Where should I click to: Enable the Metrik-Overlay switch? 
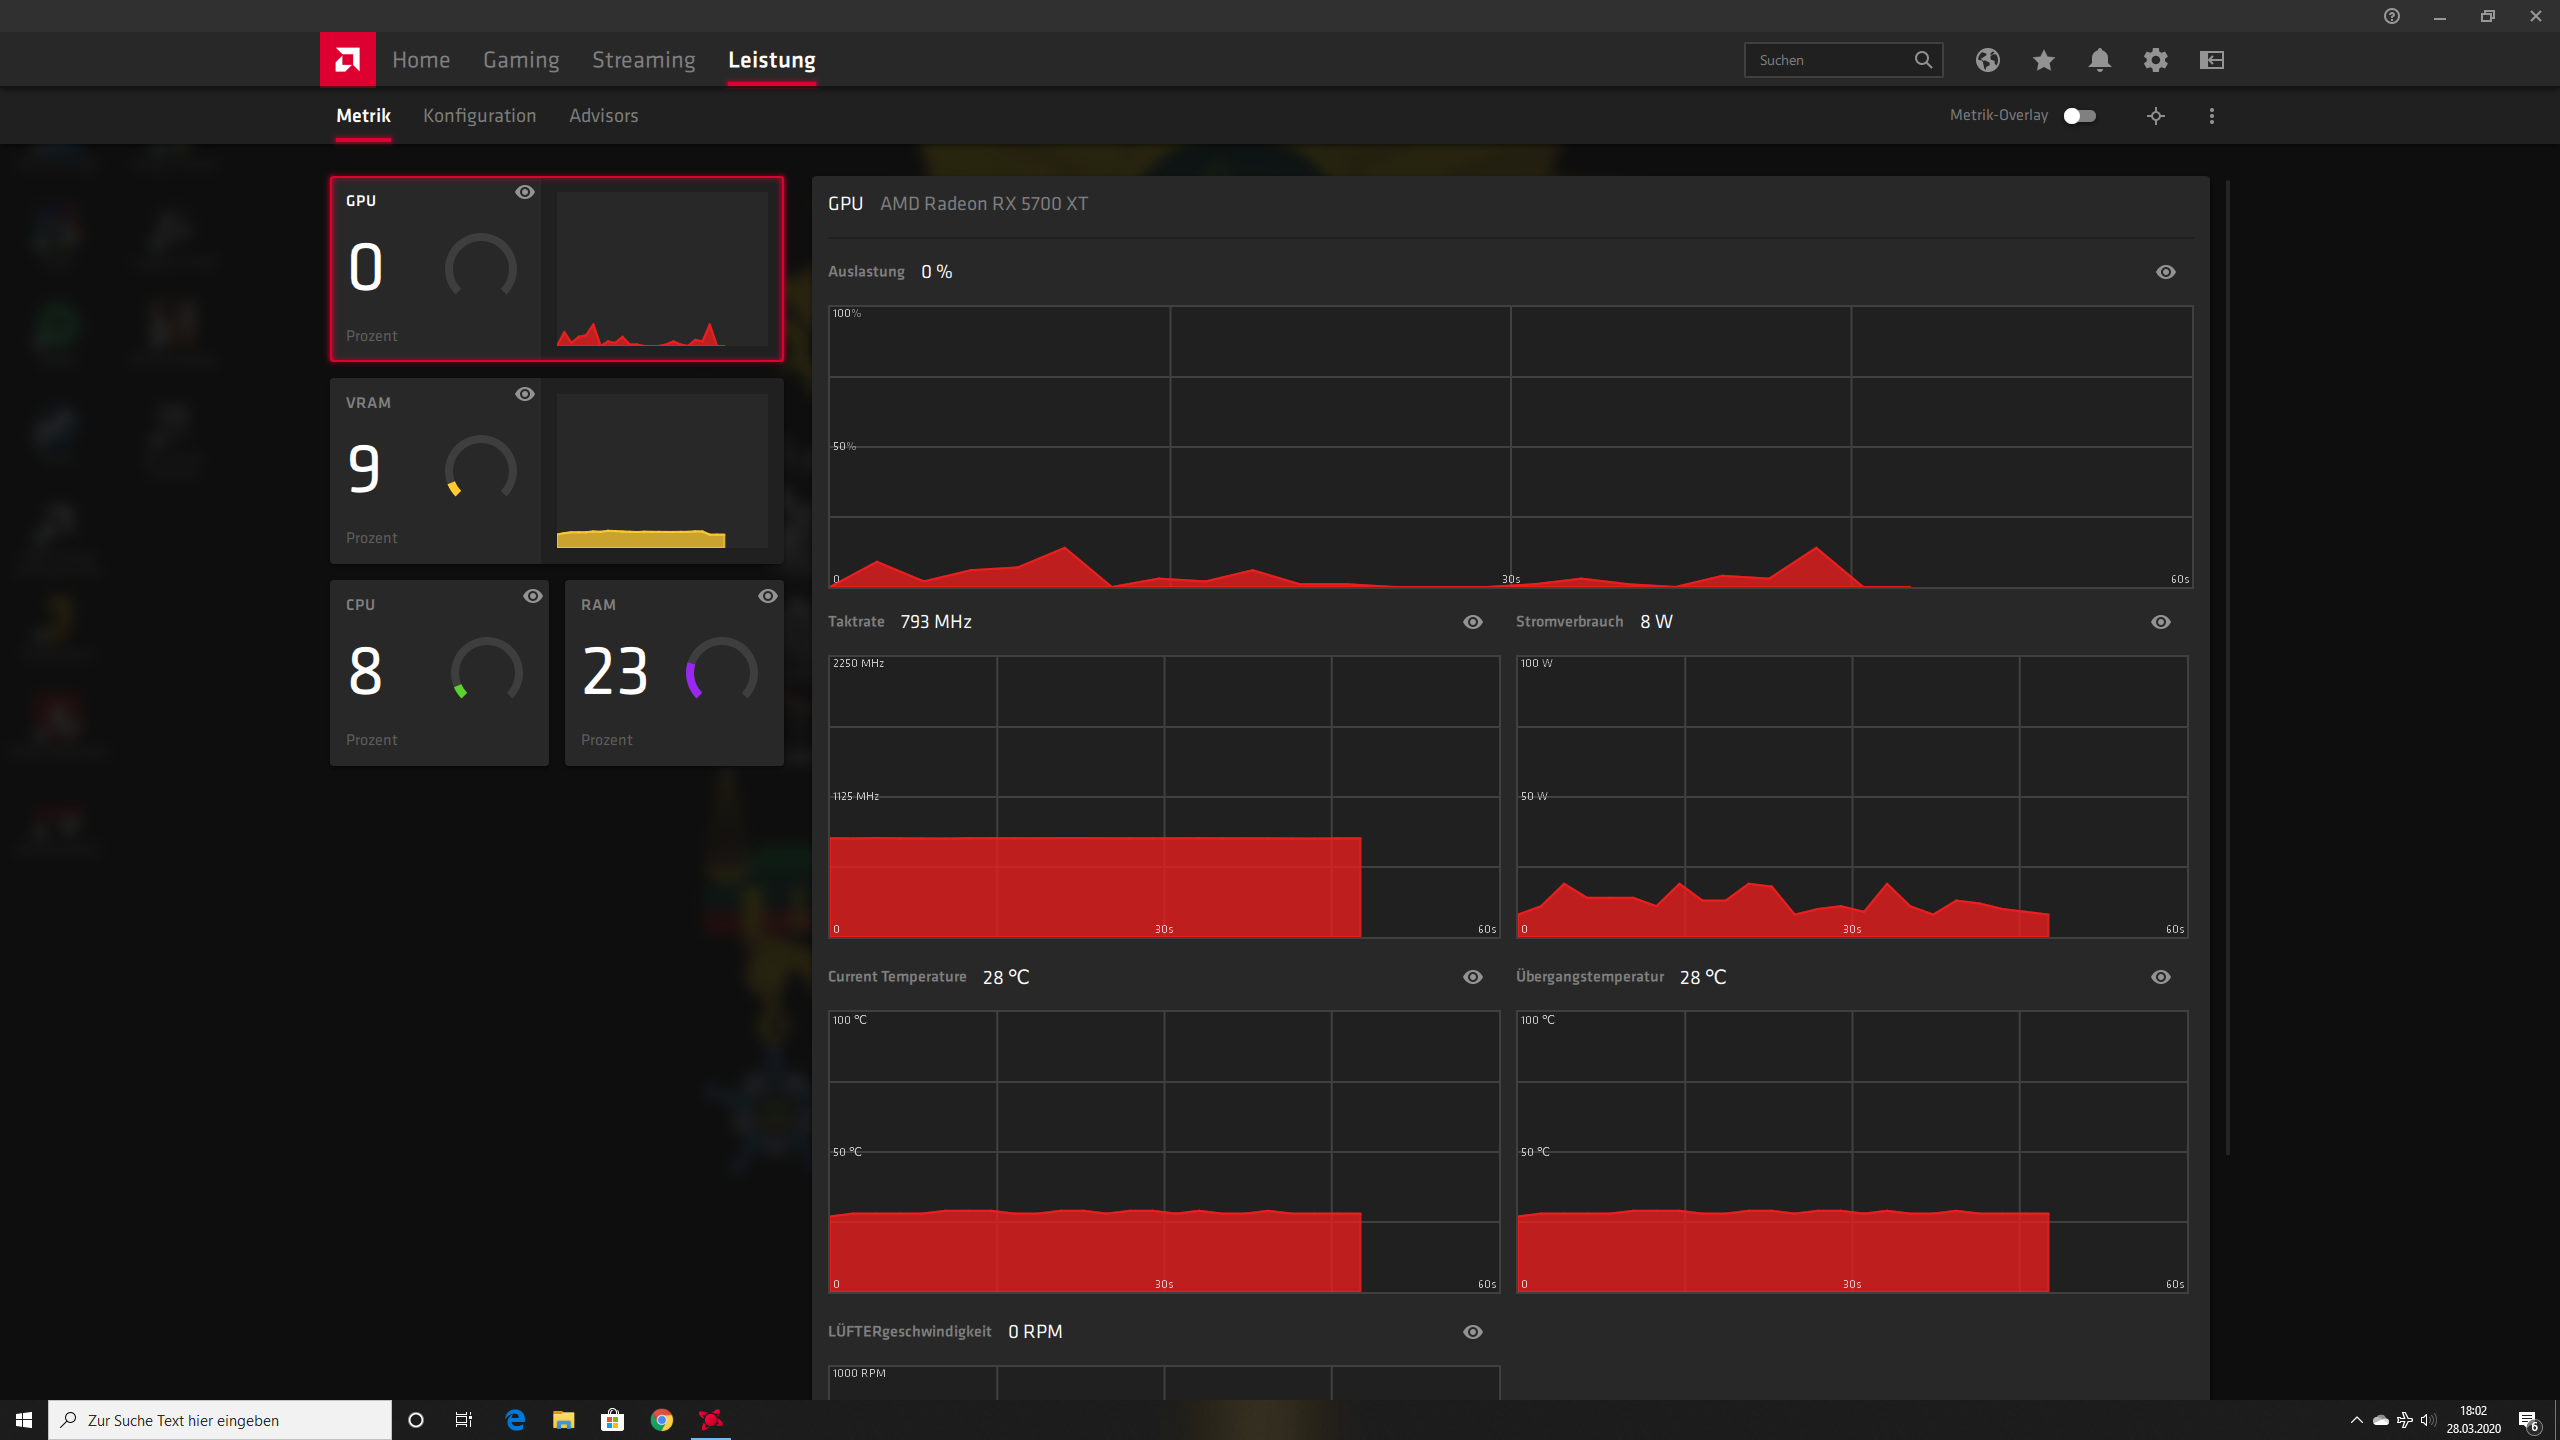click(x=2079, y=116)
